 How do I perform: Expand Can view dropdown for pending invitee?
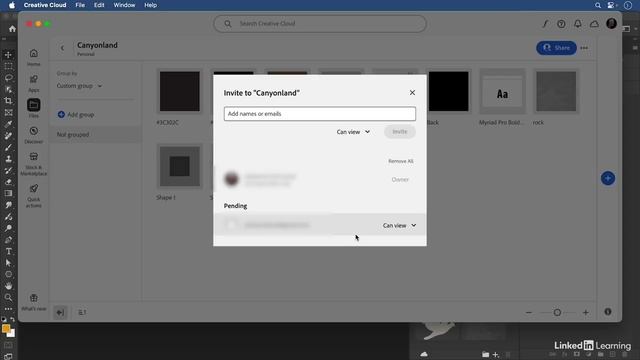tap(399, 225)
